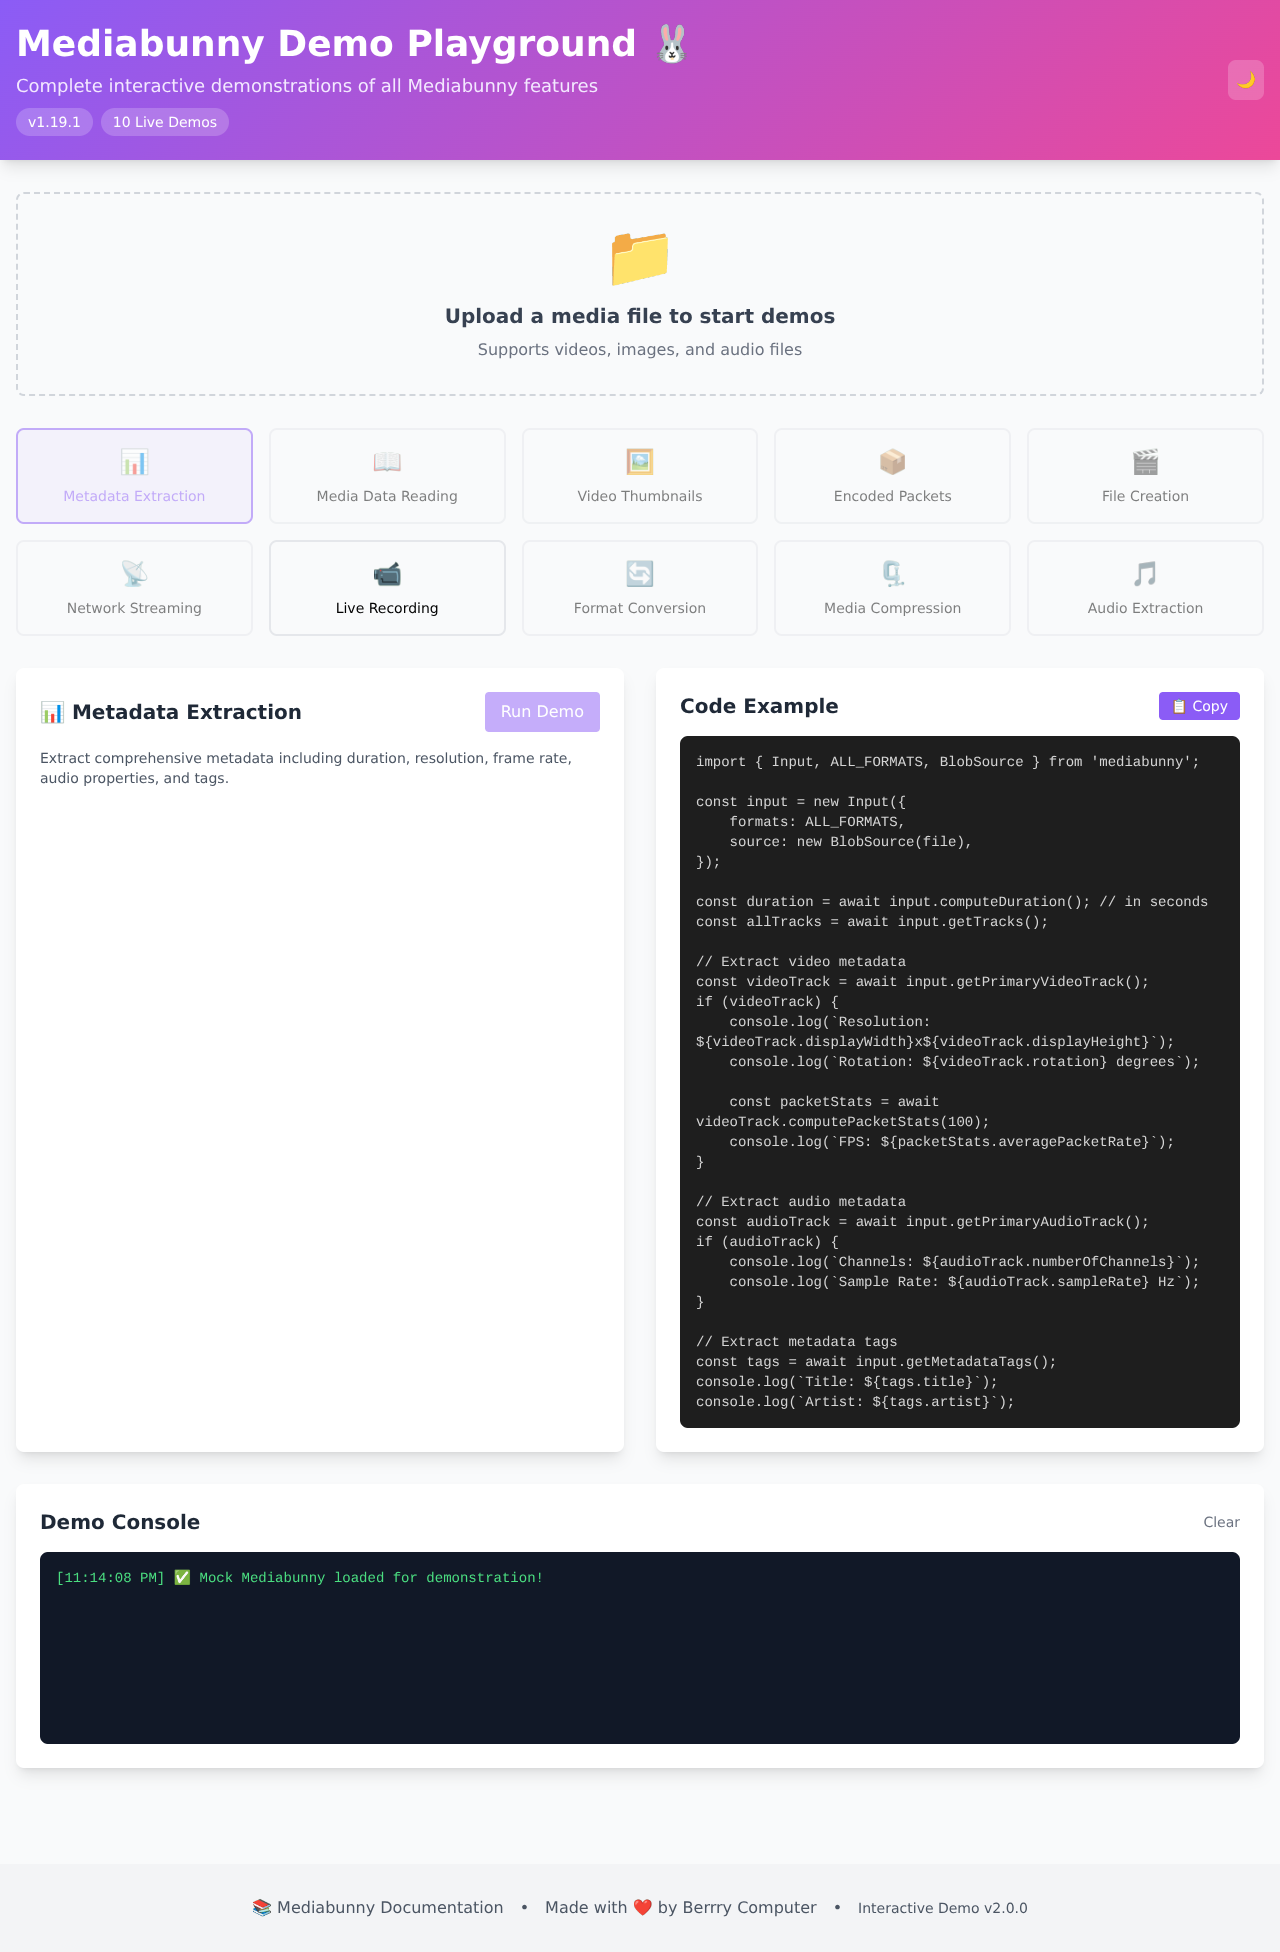Click 'Upload a media file to start demos'
The width and height of the screenshot is (1280, 1952).
tap(640, 316)
